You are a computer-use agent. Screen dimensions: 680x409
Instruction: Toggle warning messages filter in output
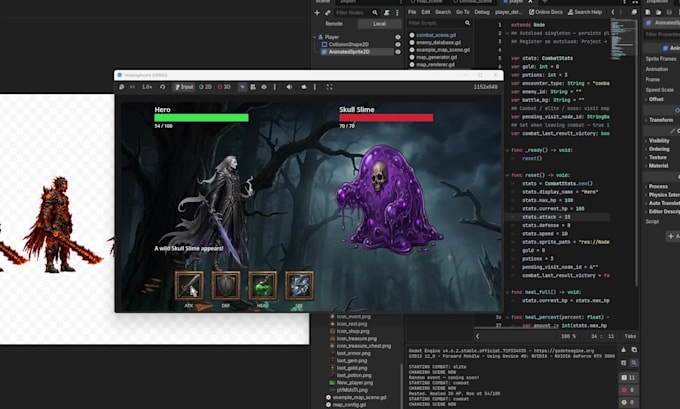[628, 402]
